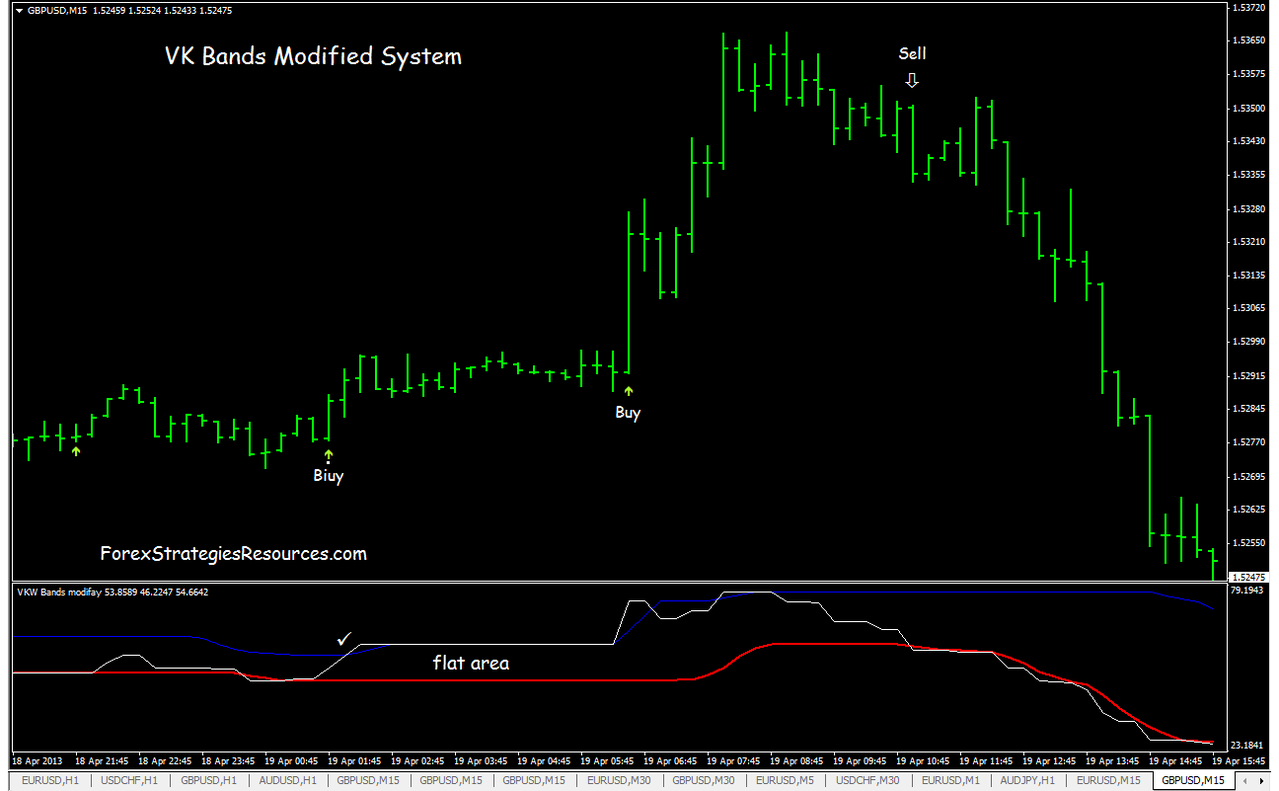Open the USDCHF,H1 chart tab
1279x791 pixels.
coord(127,780)
